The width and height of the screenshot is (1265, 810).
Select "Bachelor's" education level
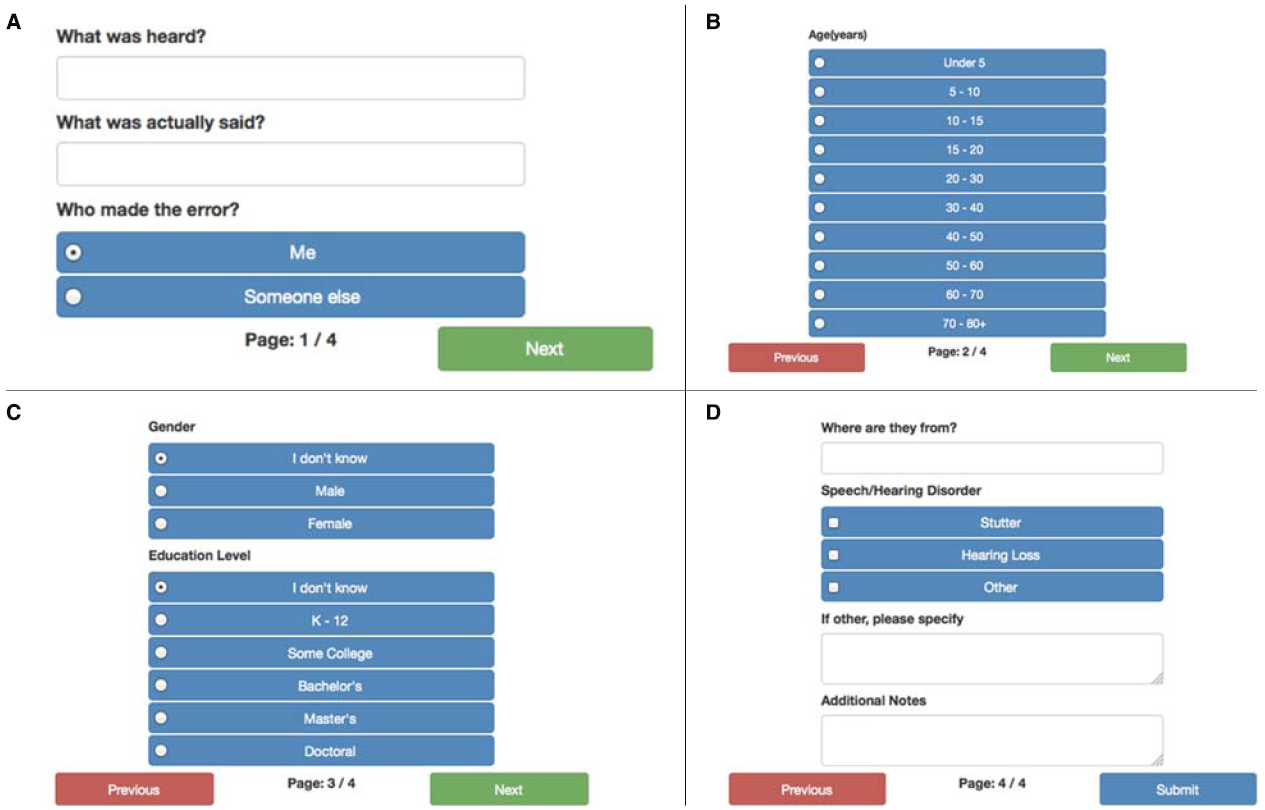[x=320, y=686]
